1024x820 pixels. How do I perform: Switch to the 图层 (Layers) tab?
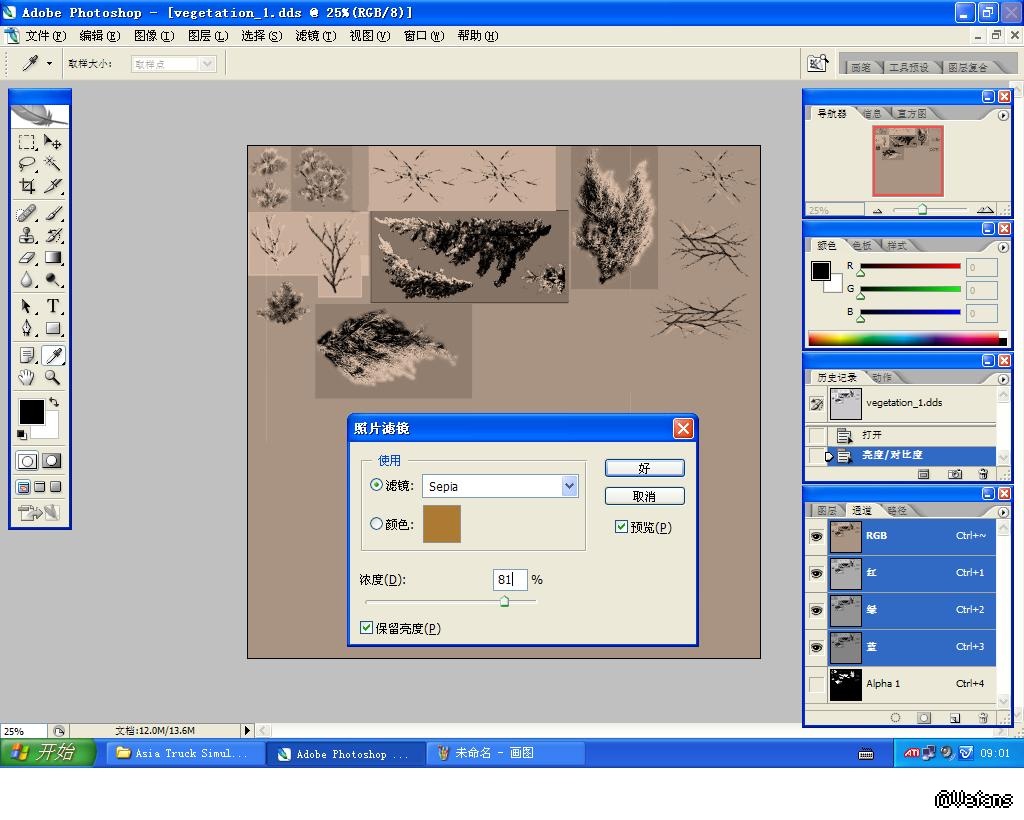click(827, 510)
